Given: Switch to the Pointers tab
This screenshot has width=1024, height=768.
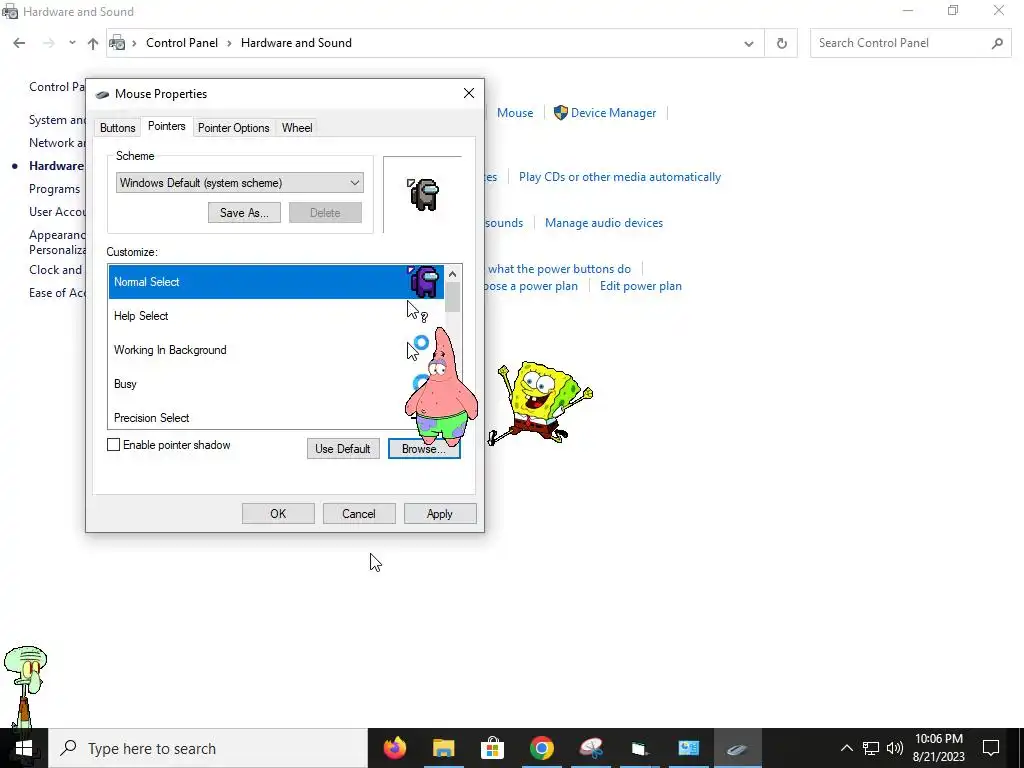Looking at the screenshot, I should click(x=167, y=126).
